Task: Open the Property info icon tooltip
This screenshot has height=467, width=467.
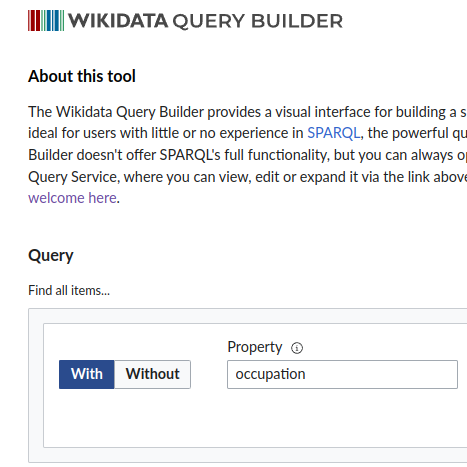Action: [297, 348]
